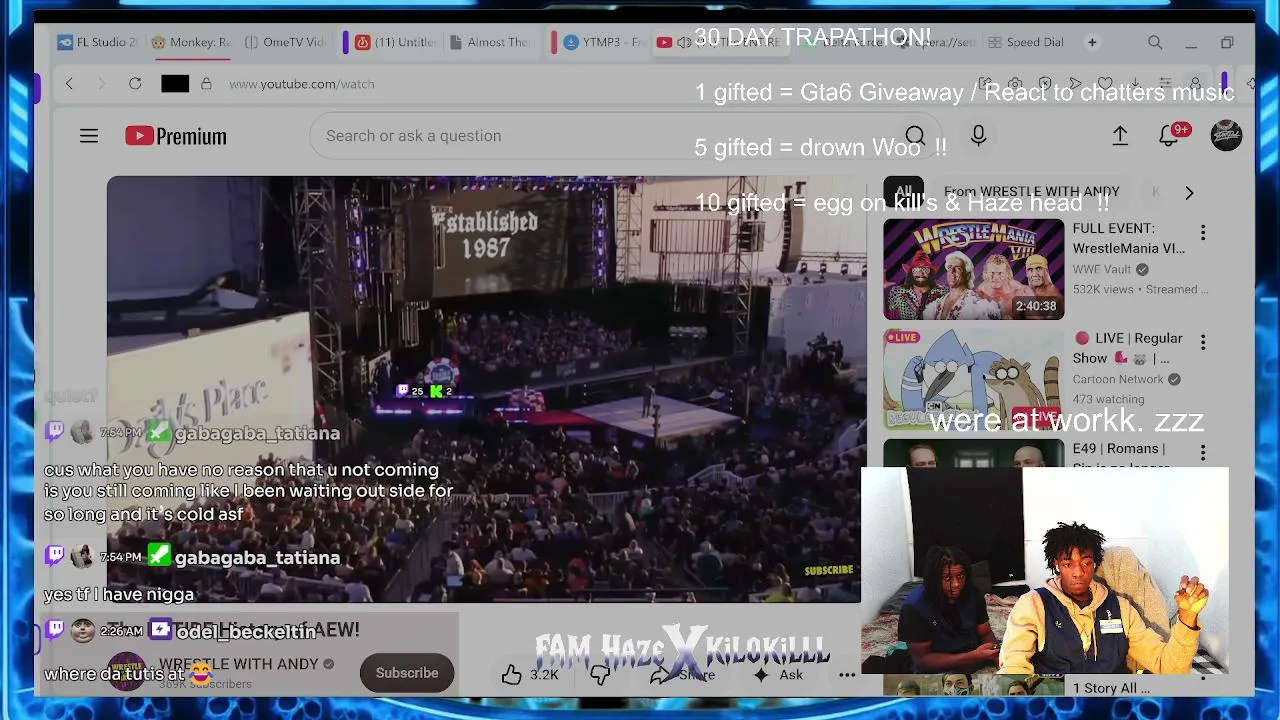This screenshot has height=720, width=1280.
Task: Open options for WrestleMania VIII video
Action: pyautogui.click(x=1203, y=233)
